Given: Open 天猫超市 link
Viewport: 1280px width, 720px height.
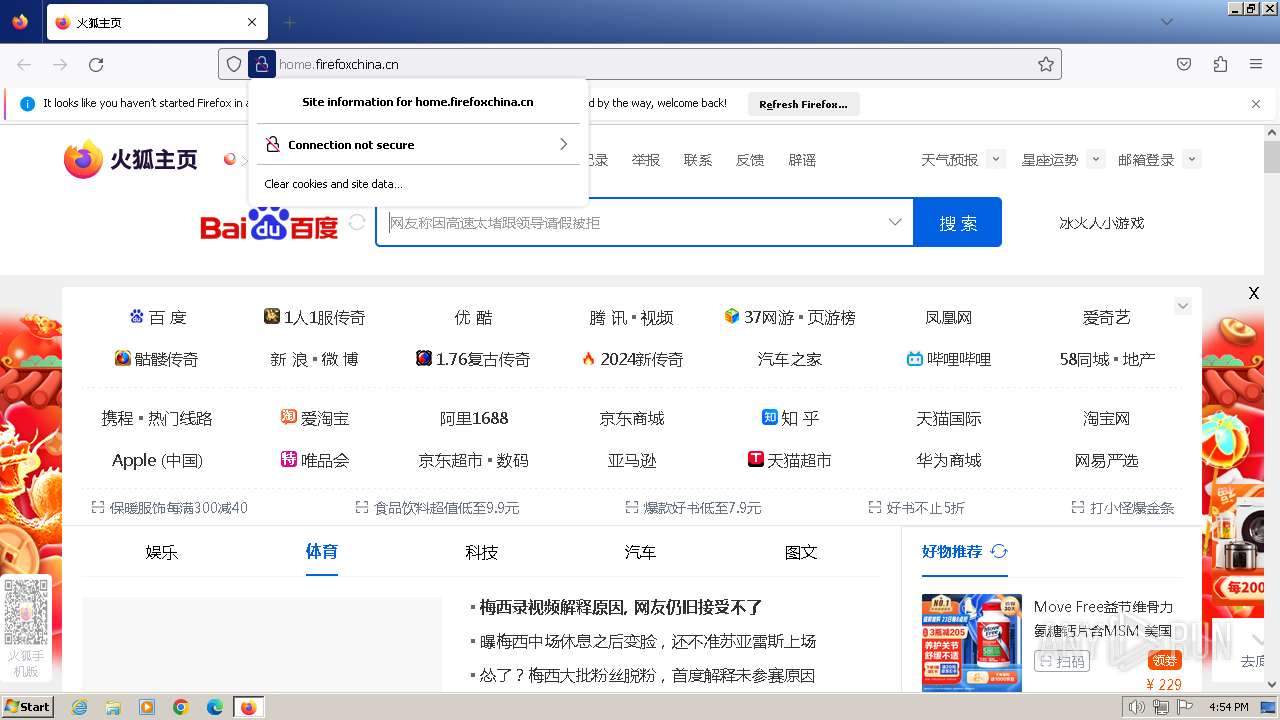Looking at the screenshot, I should tap(790, 460).
